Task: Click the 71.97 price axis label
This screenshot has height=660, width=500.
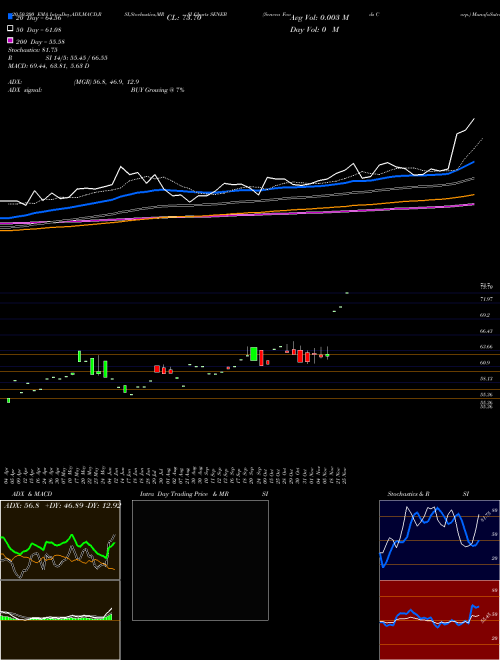Action: [x=486, y=299]
